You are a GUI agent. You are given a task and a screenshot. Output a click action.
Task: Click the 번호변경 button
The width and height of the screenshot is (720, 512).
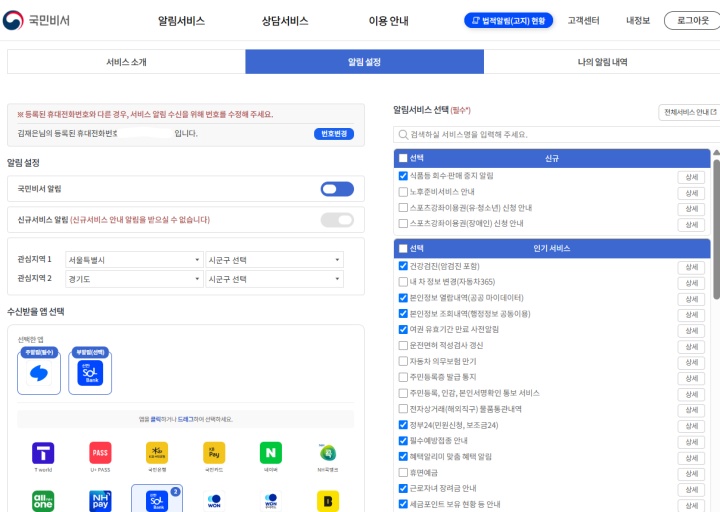(x=334, y=134)
